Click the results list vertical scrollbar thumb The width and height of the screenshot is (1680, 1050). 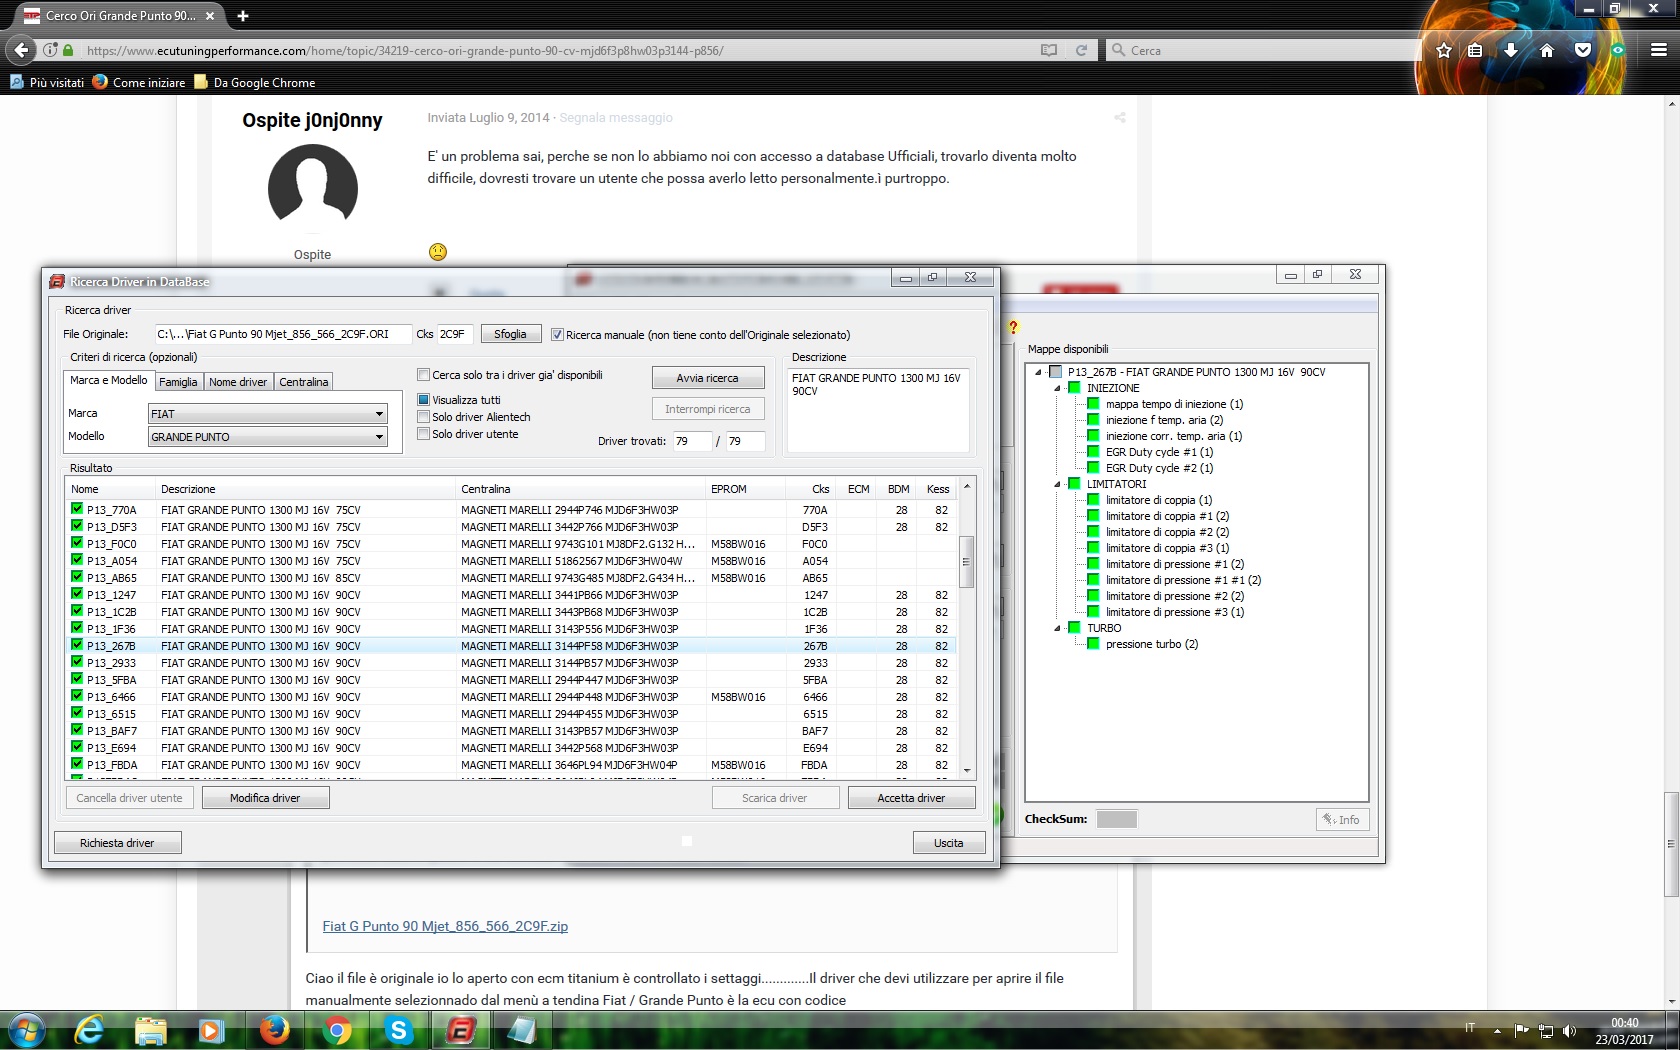pos(966,562)
